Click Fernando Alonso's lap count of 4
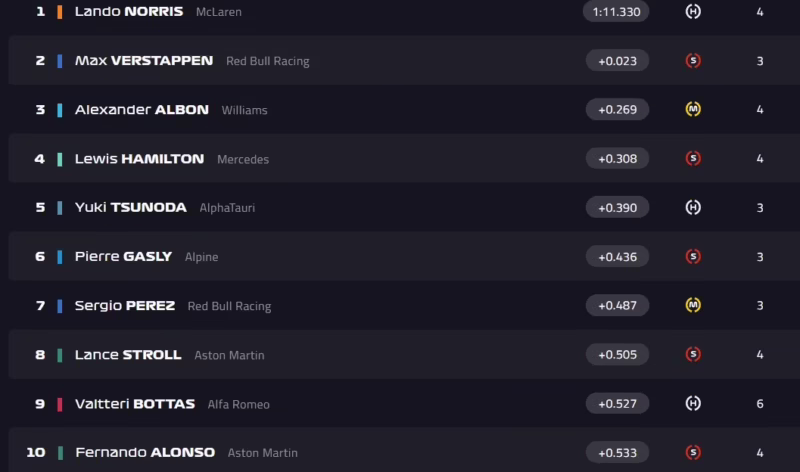Screen dimensions: 800x472 coord(760,452)
